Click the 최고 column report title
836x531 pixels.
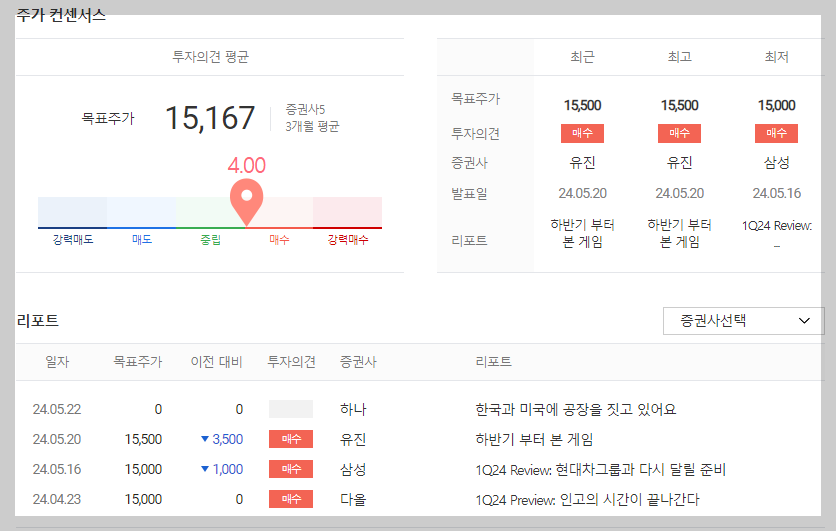point(679,234)
